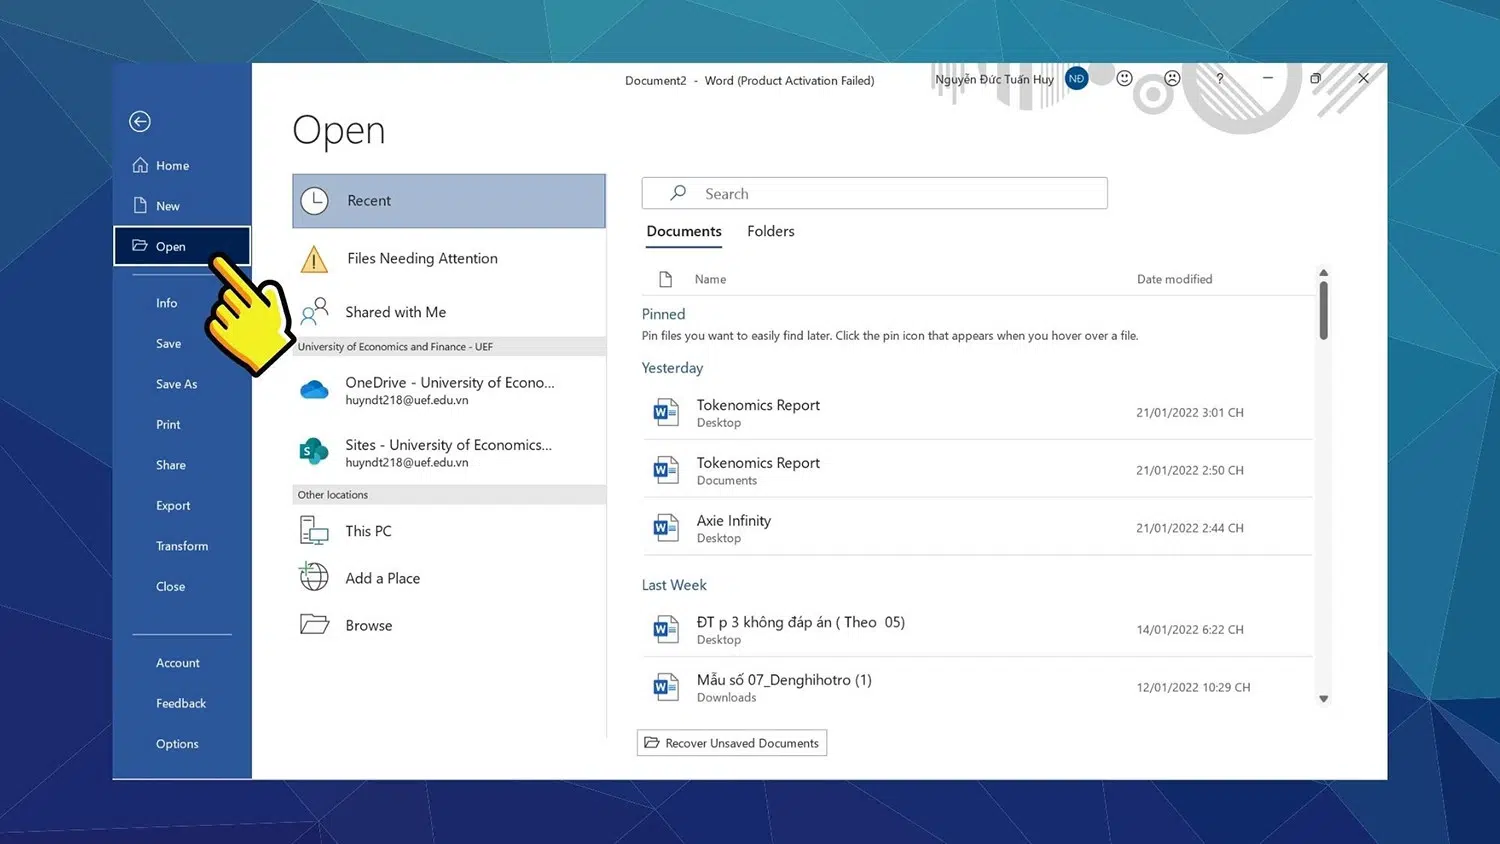Open ĐT p 3 không đáp án document
The height and width of the screenshot is (844, 1500).
(x=977, y=630)
